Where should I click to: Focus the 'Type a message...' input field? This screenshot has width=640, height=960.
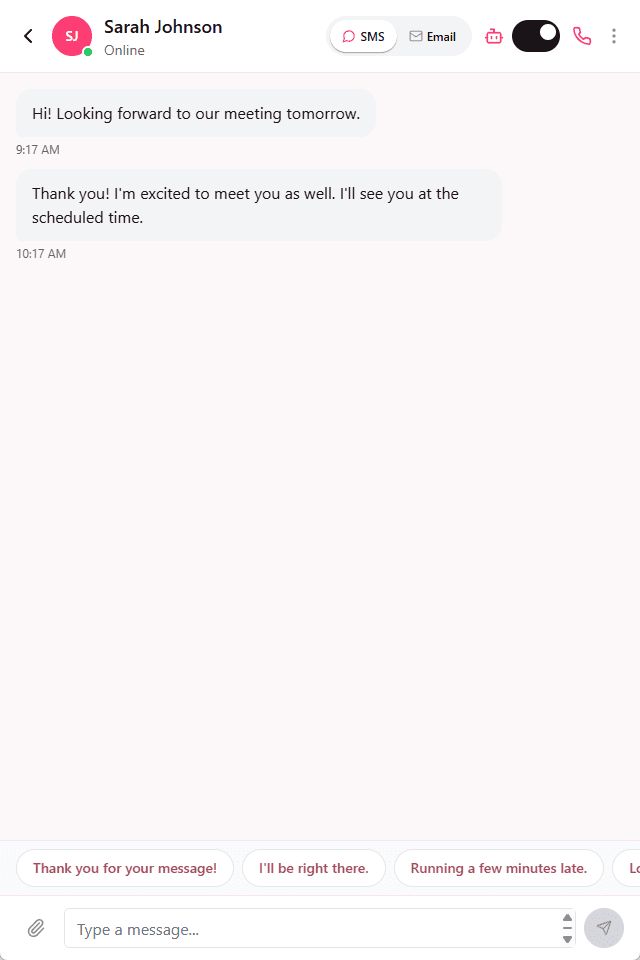click(310, 928)
